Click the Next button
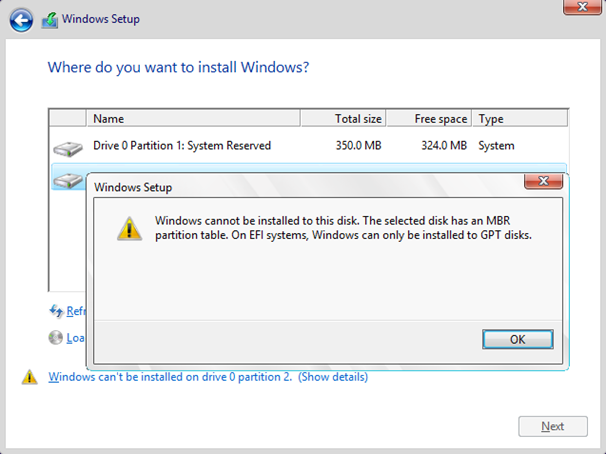The image size is (606, 454). pos(553,426)
